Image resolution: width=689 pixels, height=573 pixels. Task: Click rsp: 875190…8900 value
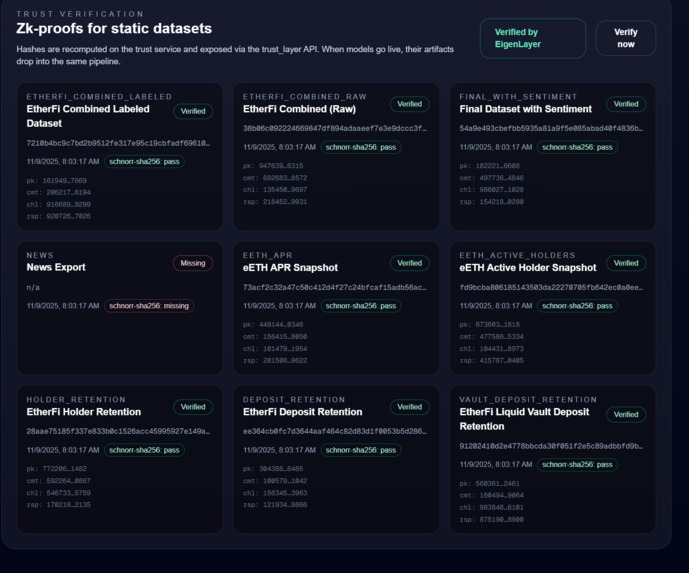coord(491,519)
